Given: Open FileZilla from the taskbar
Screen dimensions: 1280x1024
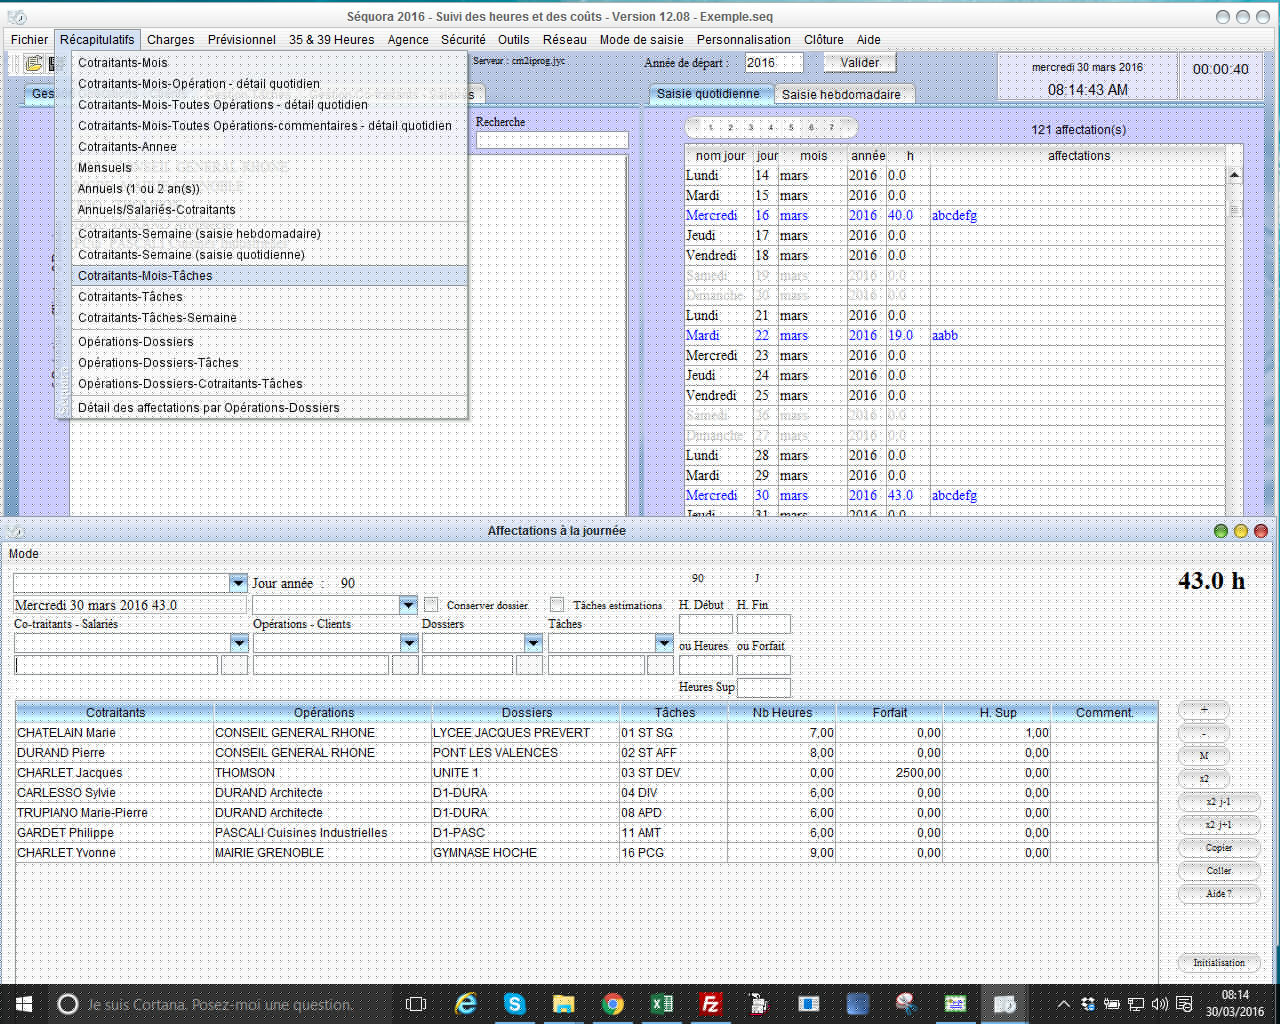Looking at the screenshot, I should (711, 1004).
